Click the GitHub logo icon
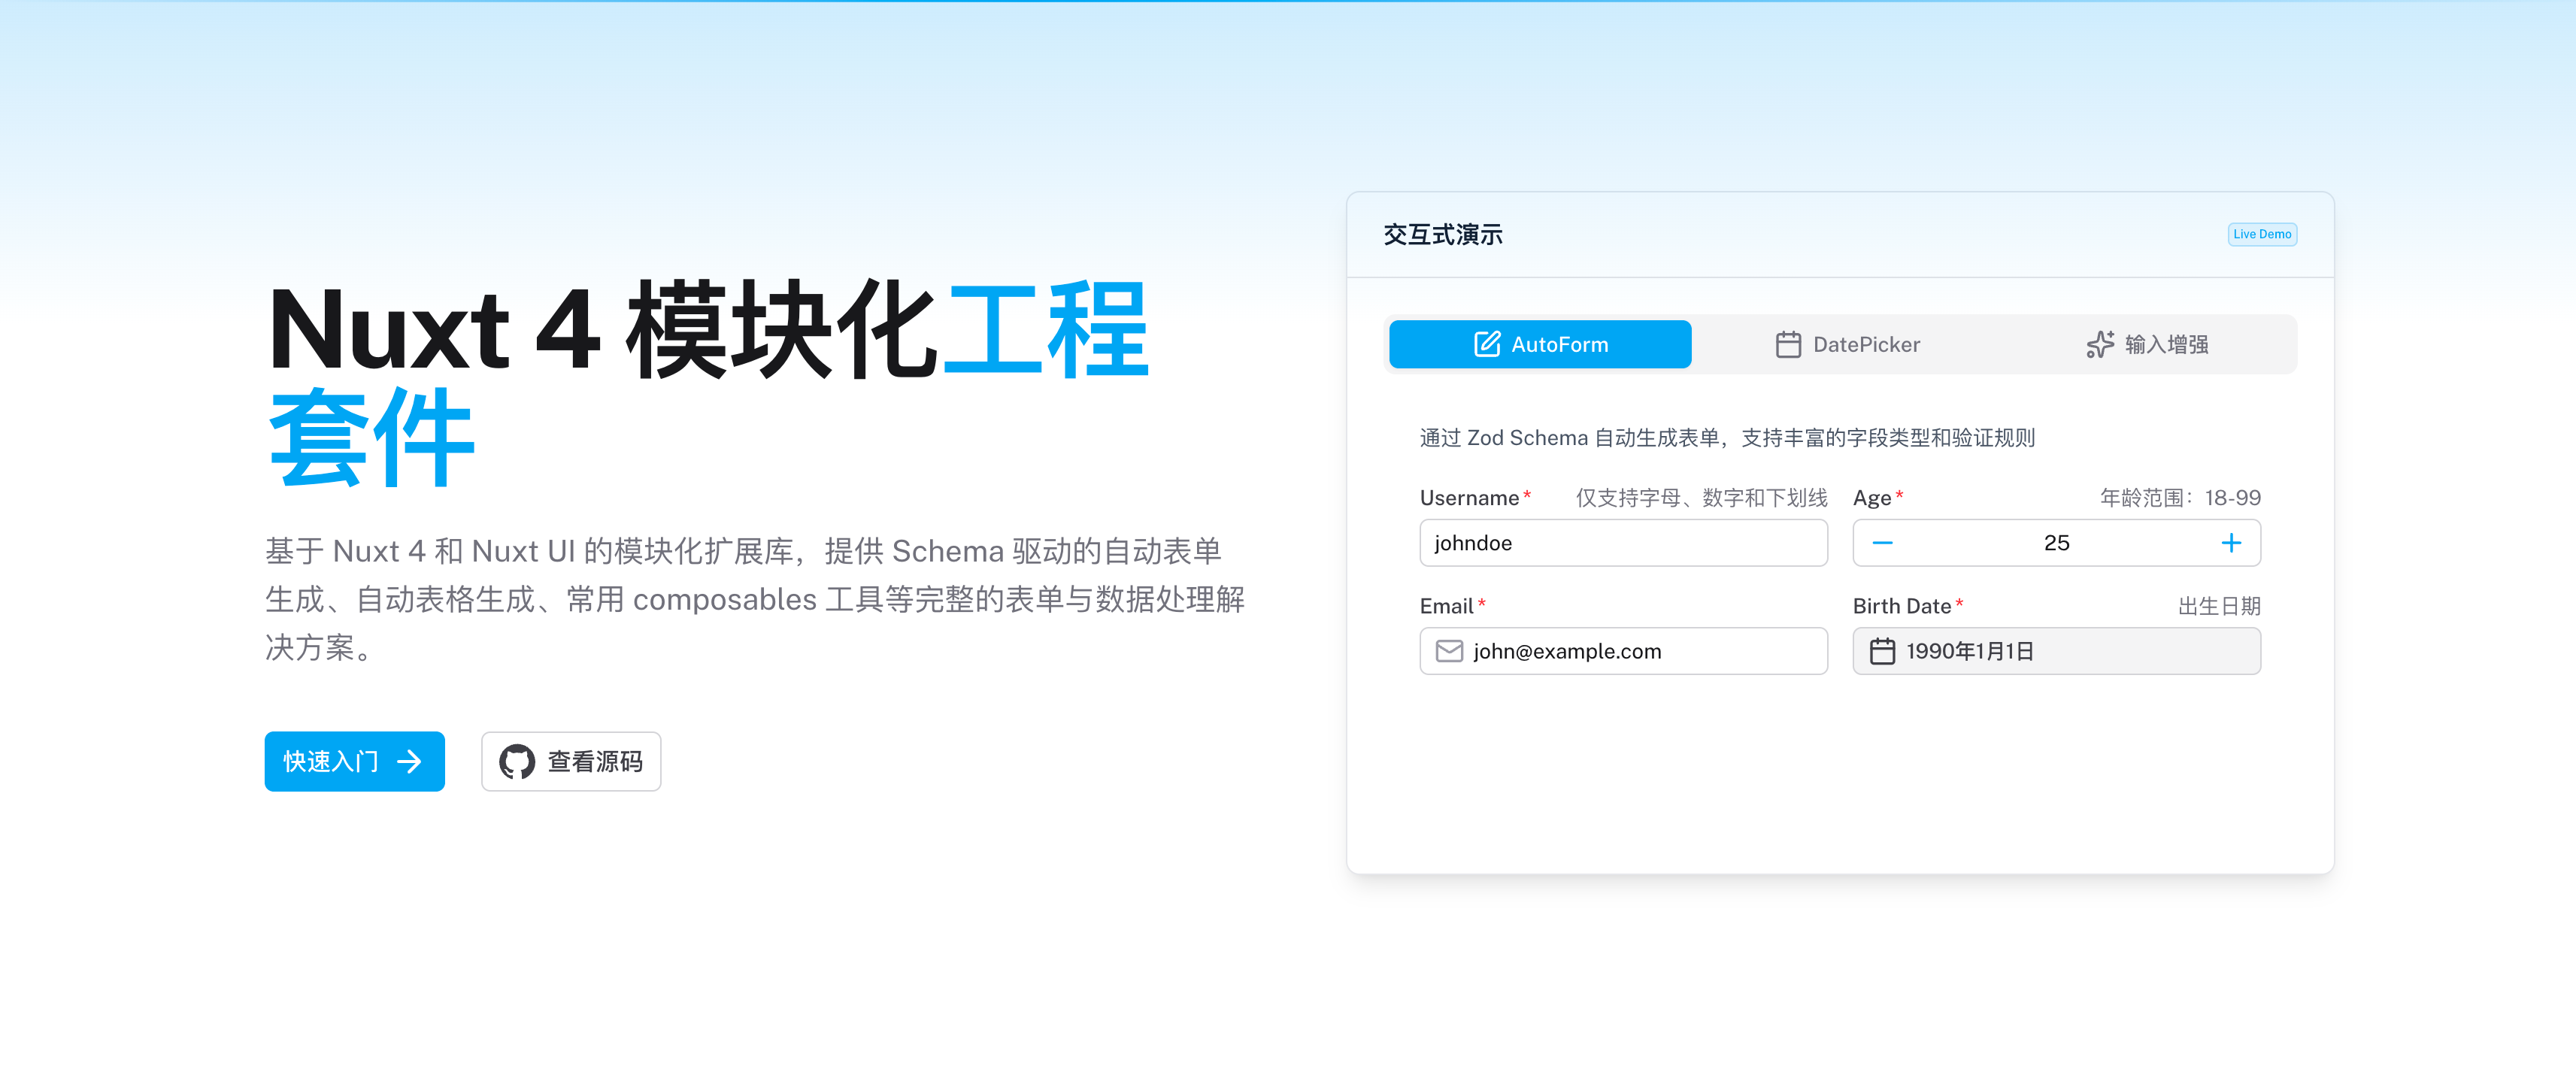This screenshot has width=2576, height=1066. 517,762
